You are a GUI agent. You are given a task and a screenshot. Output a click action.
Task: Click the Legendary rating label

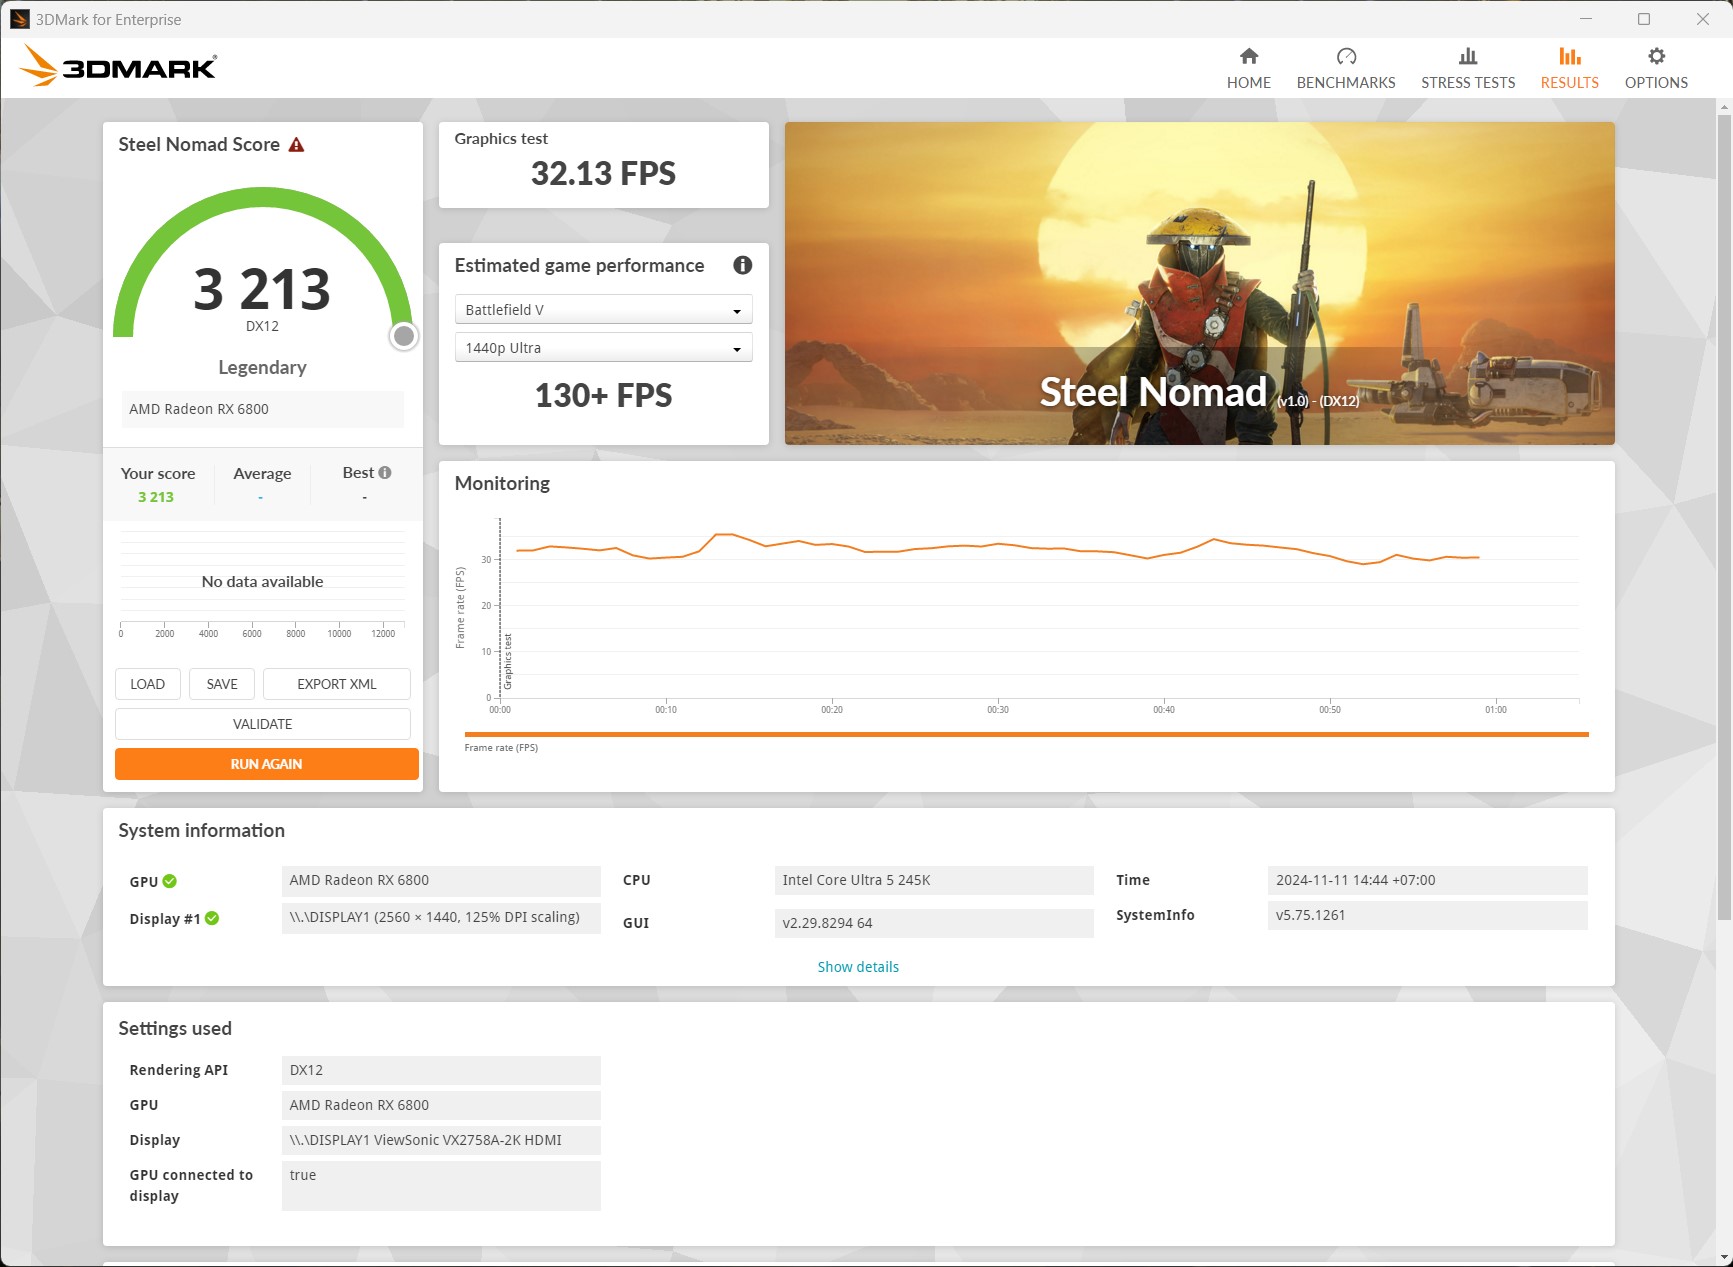262,368
